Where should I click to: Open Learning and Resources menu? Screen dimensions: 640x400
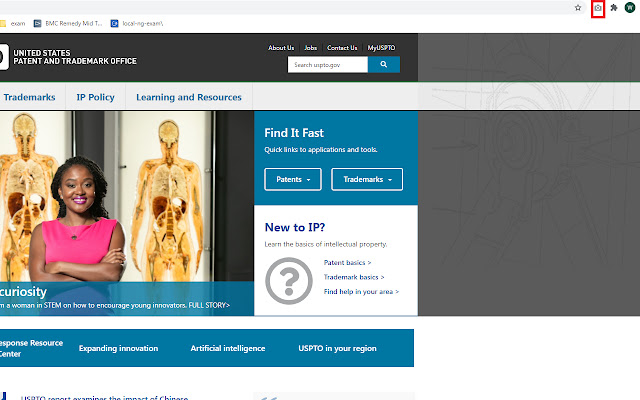click(x=189, y=97)
